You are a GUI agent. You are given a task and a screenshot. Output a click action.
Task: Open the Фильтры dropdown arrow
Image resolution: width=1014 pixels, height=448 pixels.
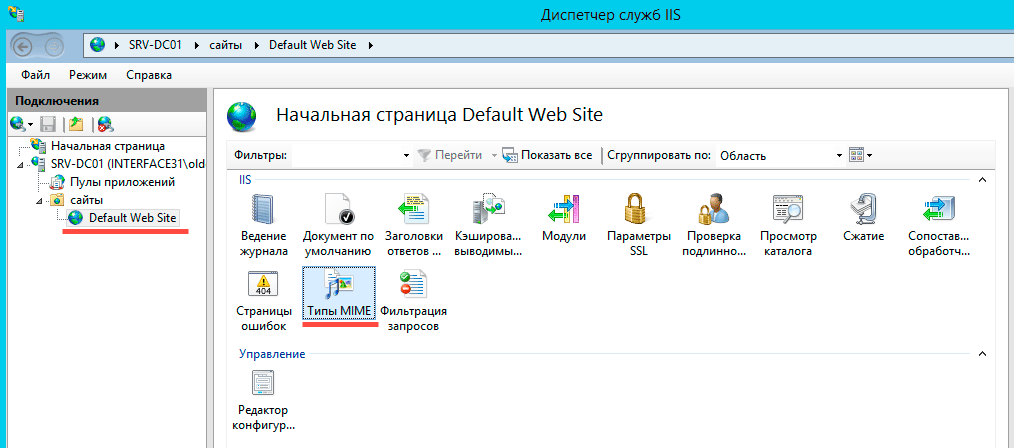[x=407, y=156]
